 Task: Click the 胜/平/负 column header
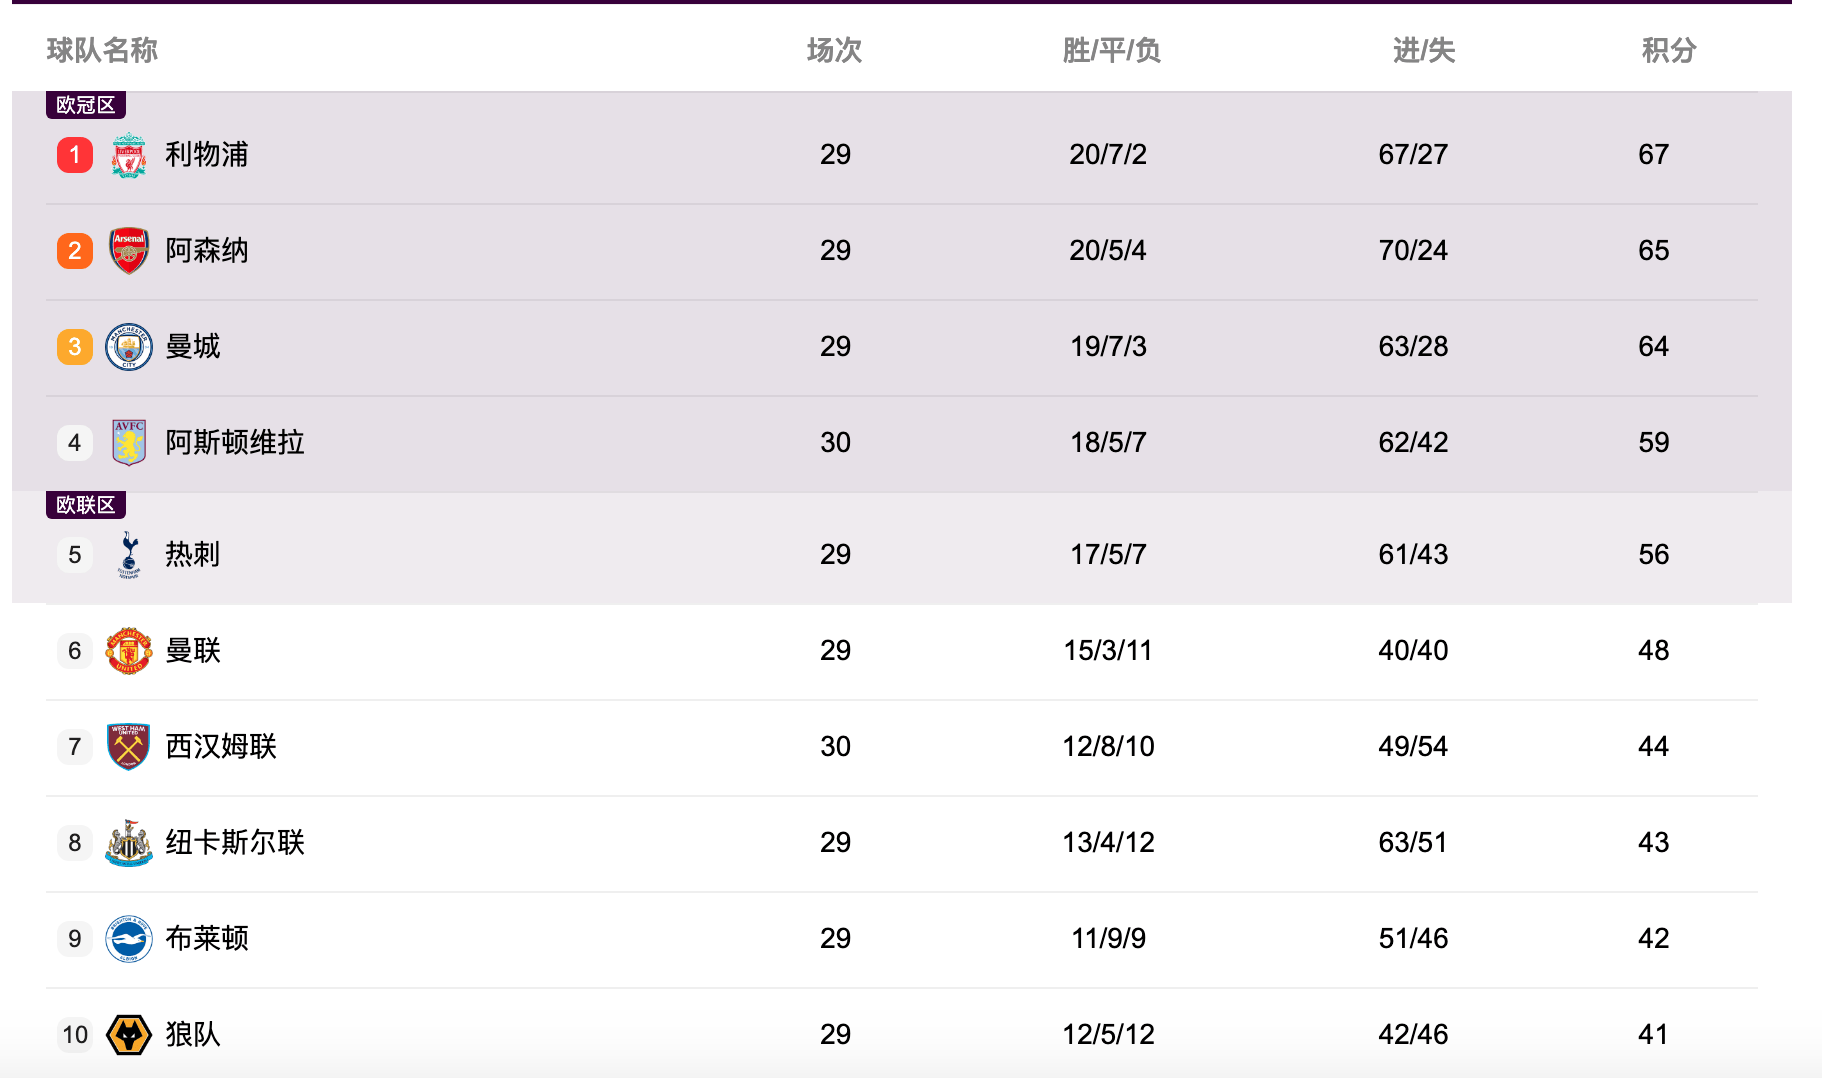1111,50
